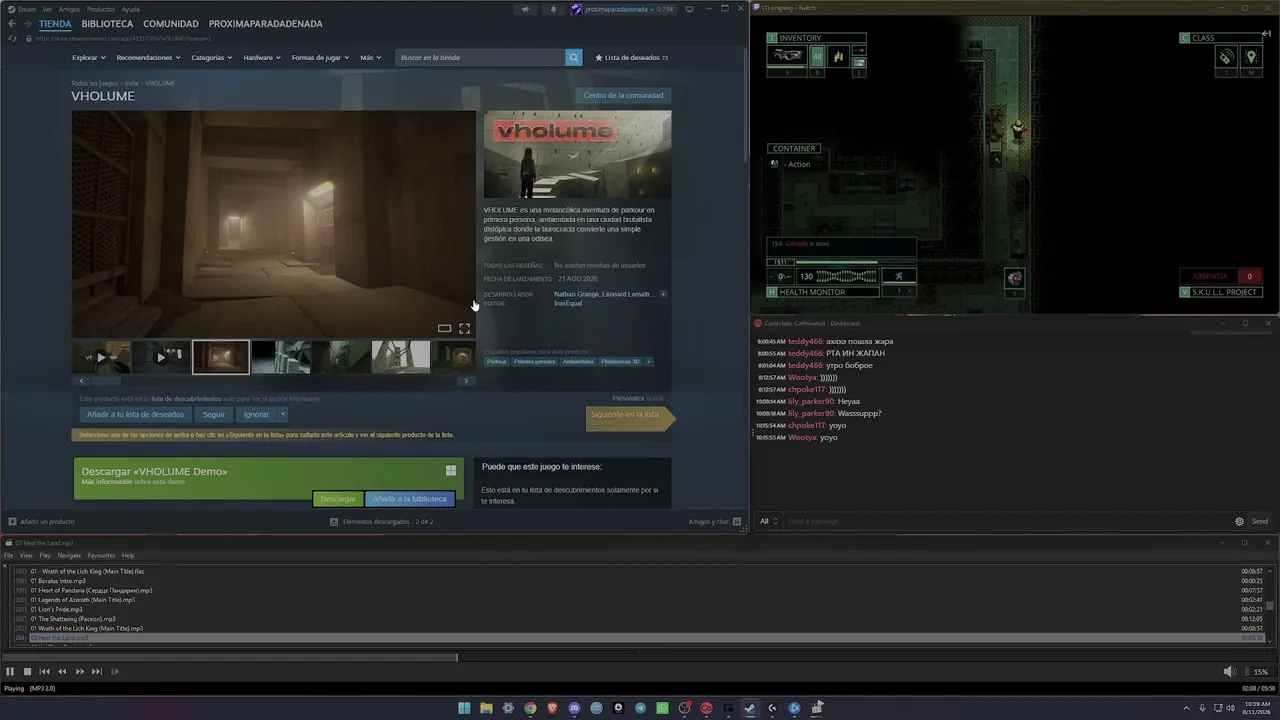Fast forward in the music player

pos(80,672)
